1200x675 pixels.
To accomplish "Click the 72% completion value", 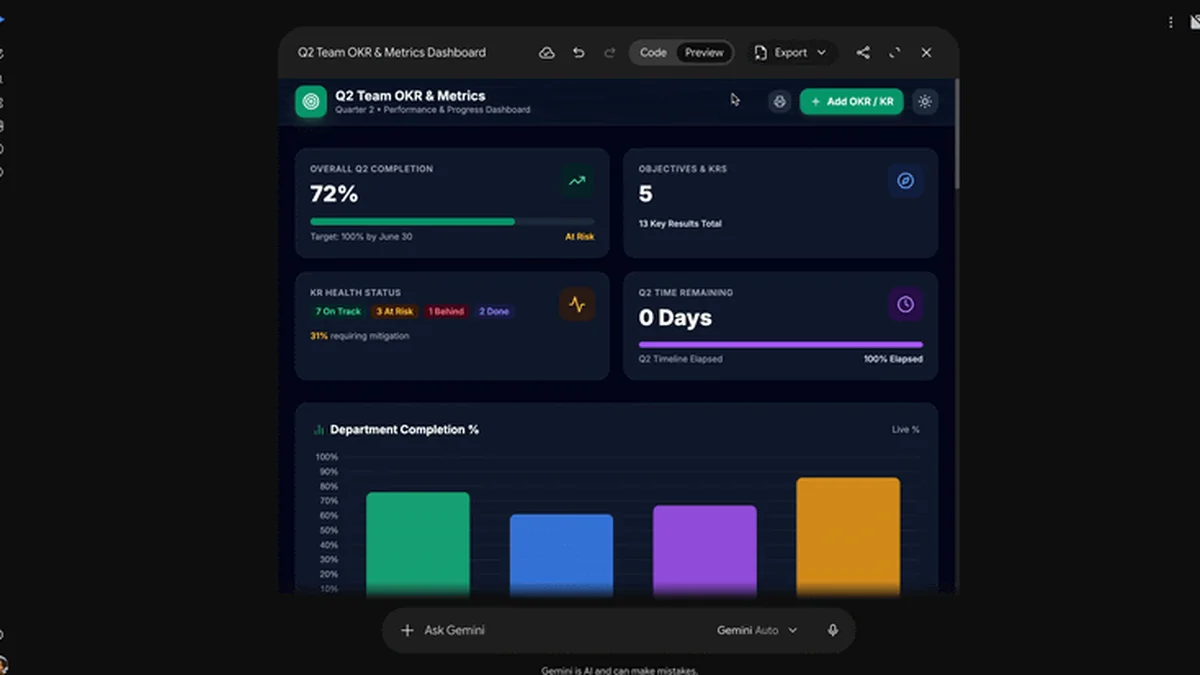I will (334, 194).
